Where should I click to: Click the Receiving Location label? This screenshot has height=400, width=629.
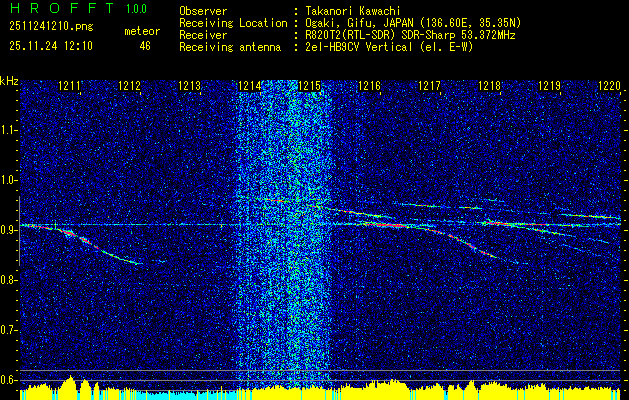click(233, 23)
